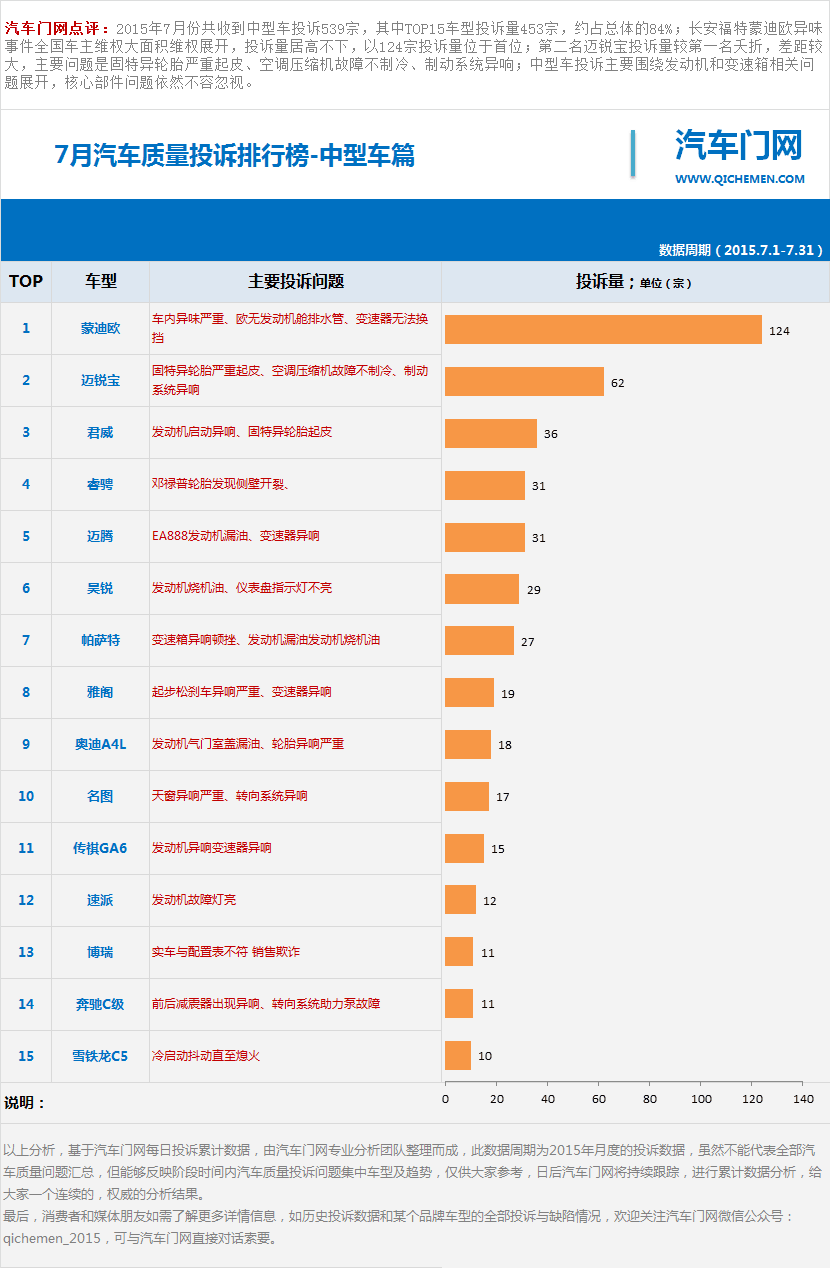Screen dimensions: 830x1268
Task: Select the 蒙迪欧 model name
Action: point(100,328)
